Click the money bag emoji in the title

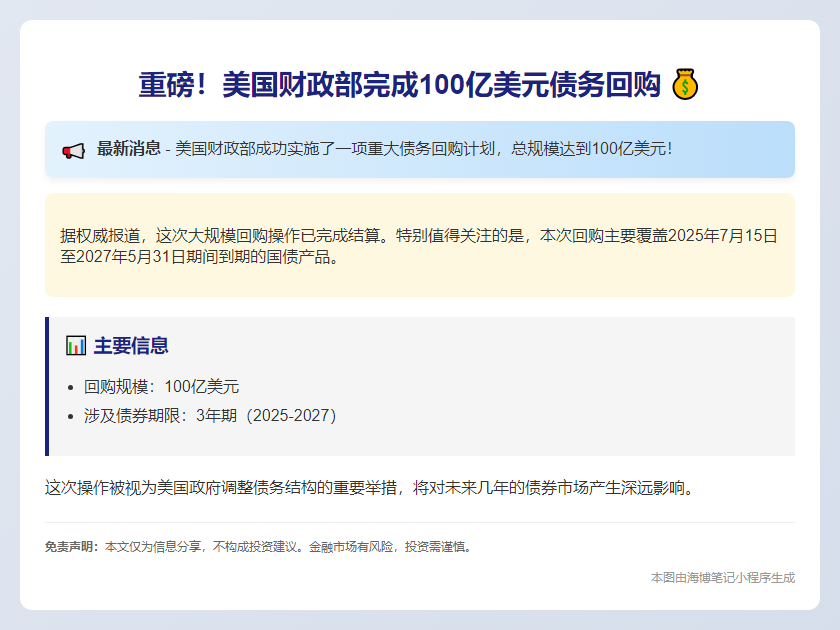click(x=685, y=85)
